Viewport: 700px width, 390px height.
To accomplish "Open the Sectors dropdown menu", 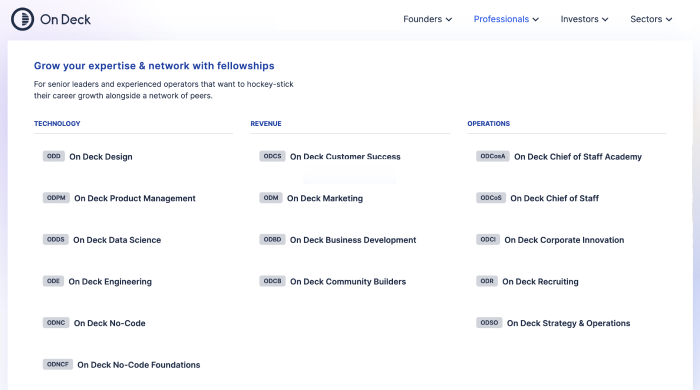I will [x=651, y=19].
